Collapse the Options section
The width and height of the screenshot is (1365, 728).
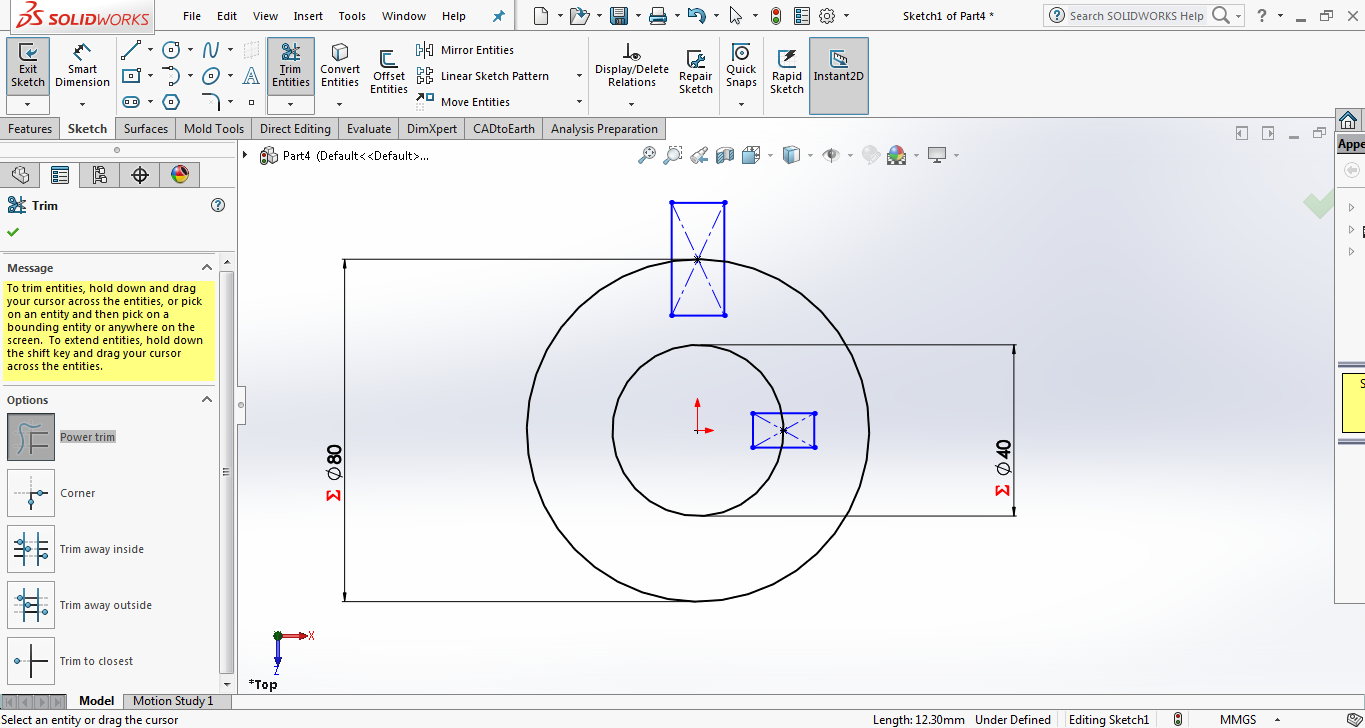[x=207, y=400]
